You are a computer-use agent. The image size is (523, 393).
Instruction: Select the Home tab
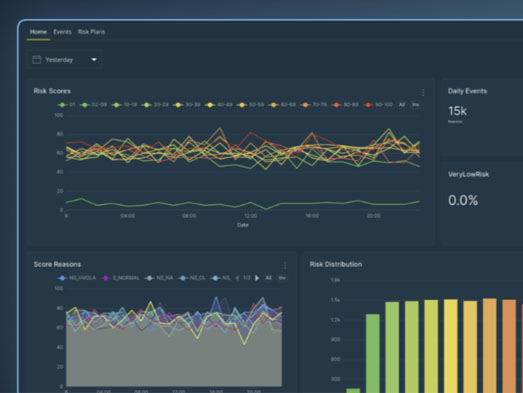coord(38,32)
